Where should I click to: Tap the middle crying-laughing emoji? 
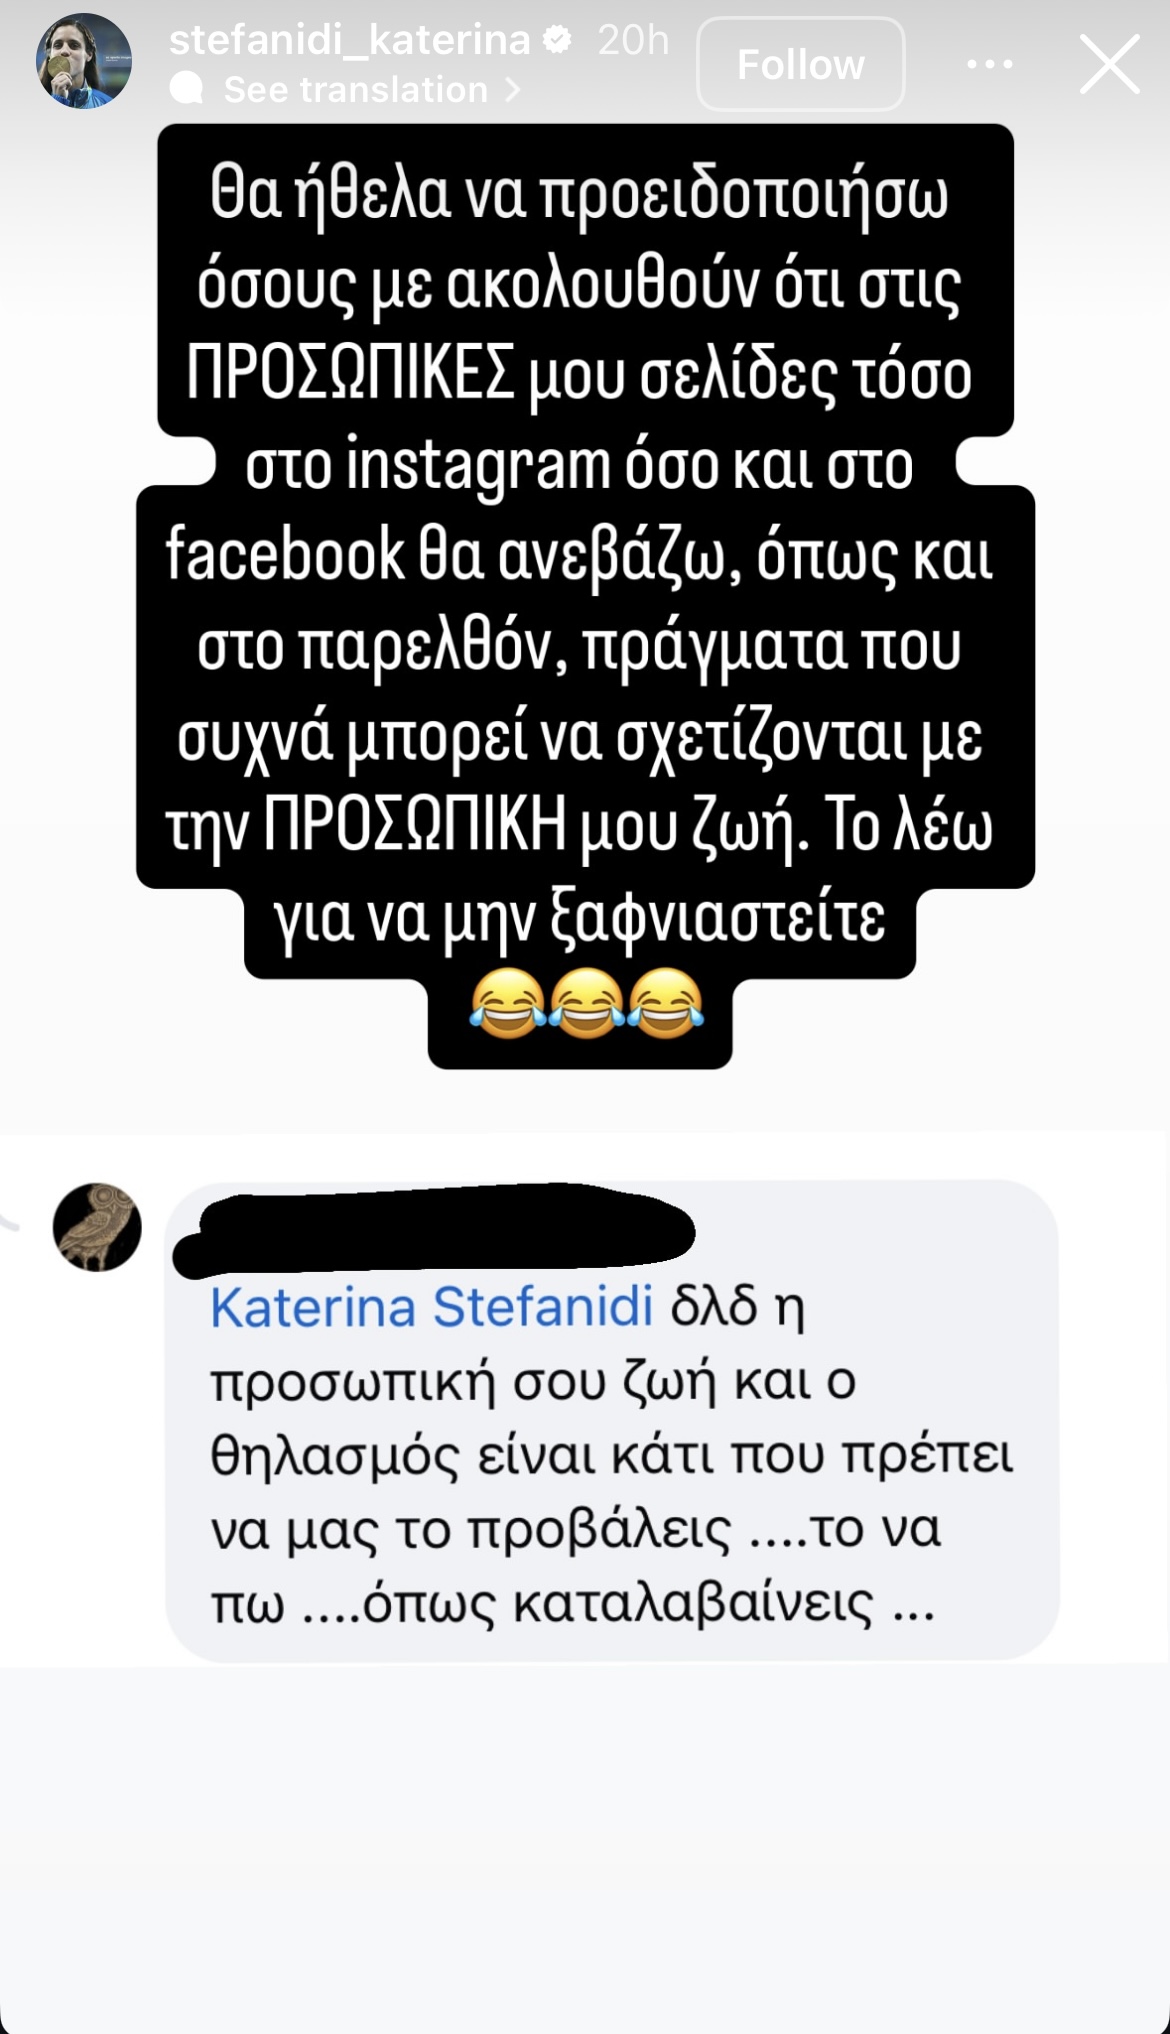tap(586, 1002)
